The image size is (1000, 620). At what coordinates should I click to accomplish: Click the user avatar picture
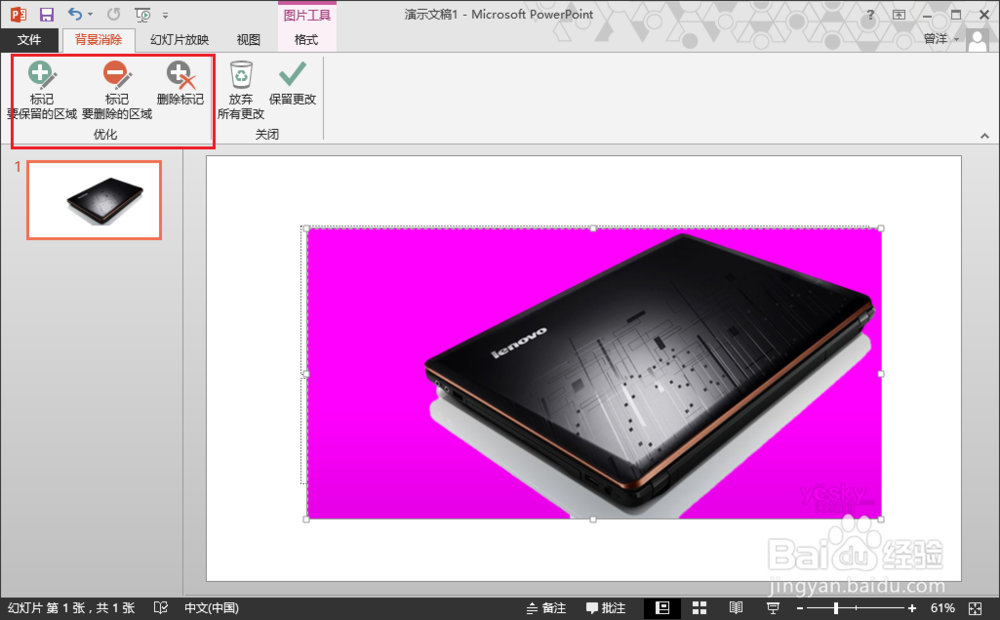(x=977, y=40)
